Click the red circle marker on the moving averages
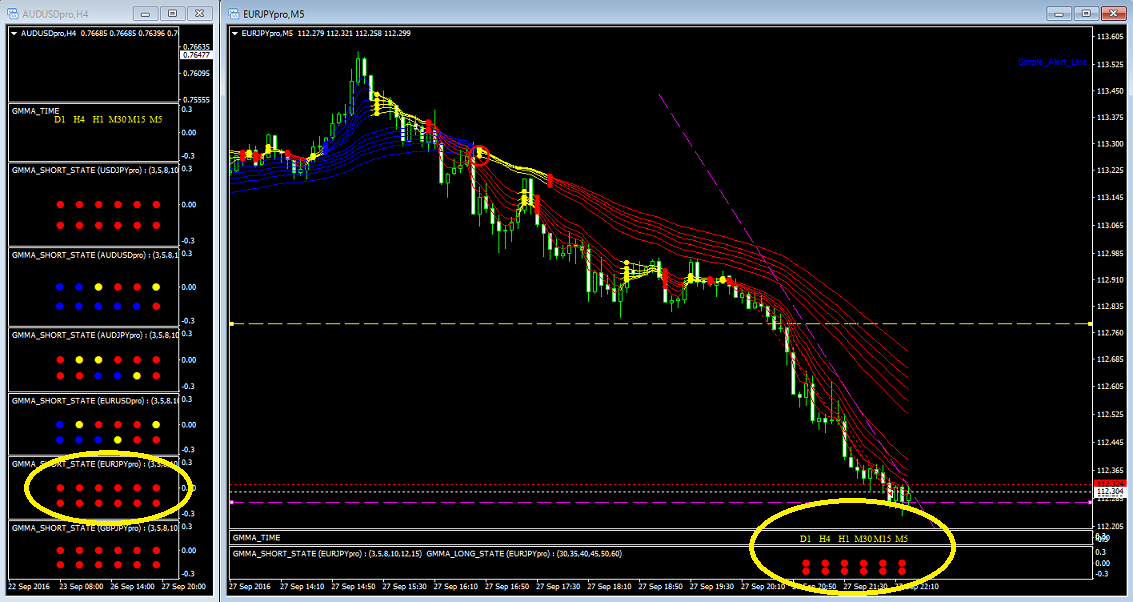Viewport: 1133px width, 602px height. pos(480,154)
